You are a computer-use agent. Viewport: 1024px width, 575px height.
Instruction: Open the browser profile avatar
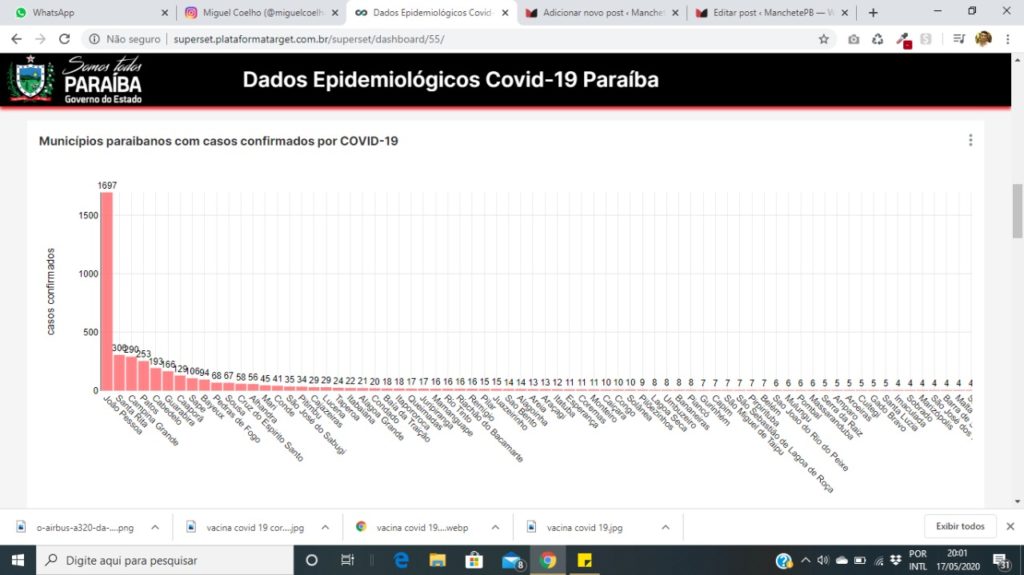(983, 39)
